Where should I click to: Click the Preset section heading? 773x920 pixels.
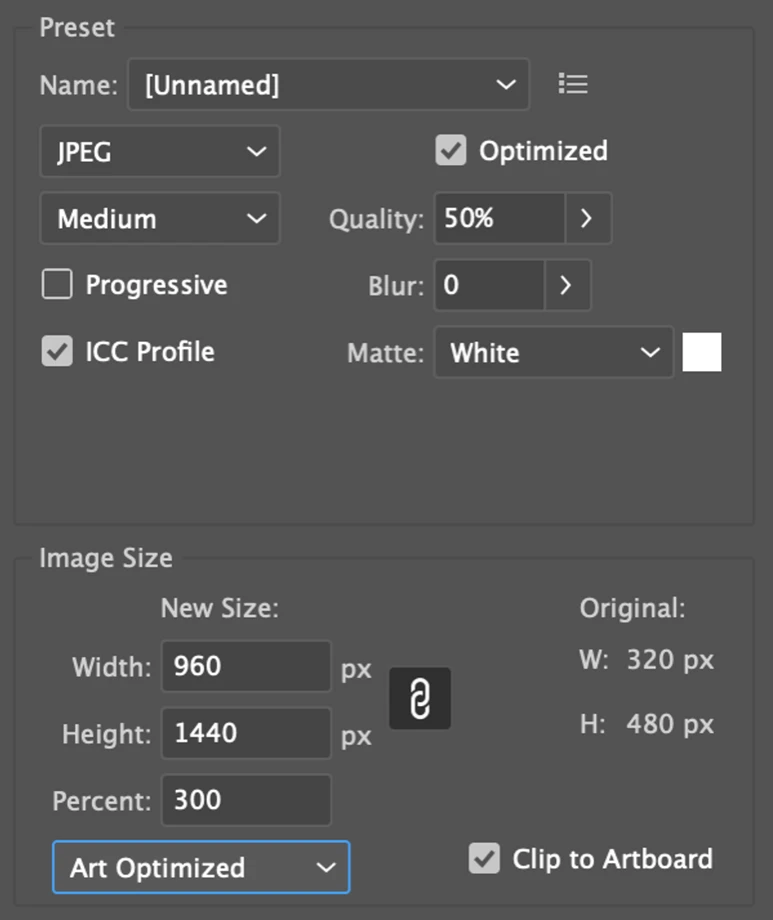[x=77, y=28]
